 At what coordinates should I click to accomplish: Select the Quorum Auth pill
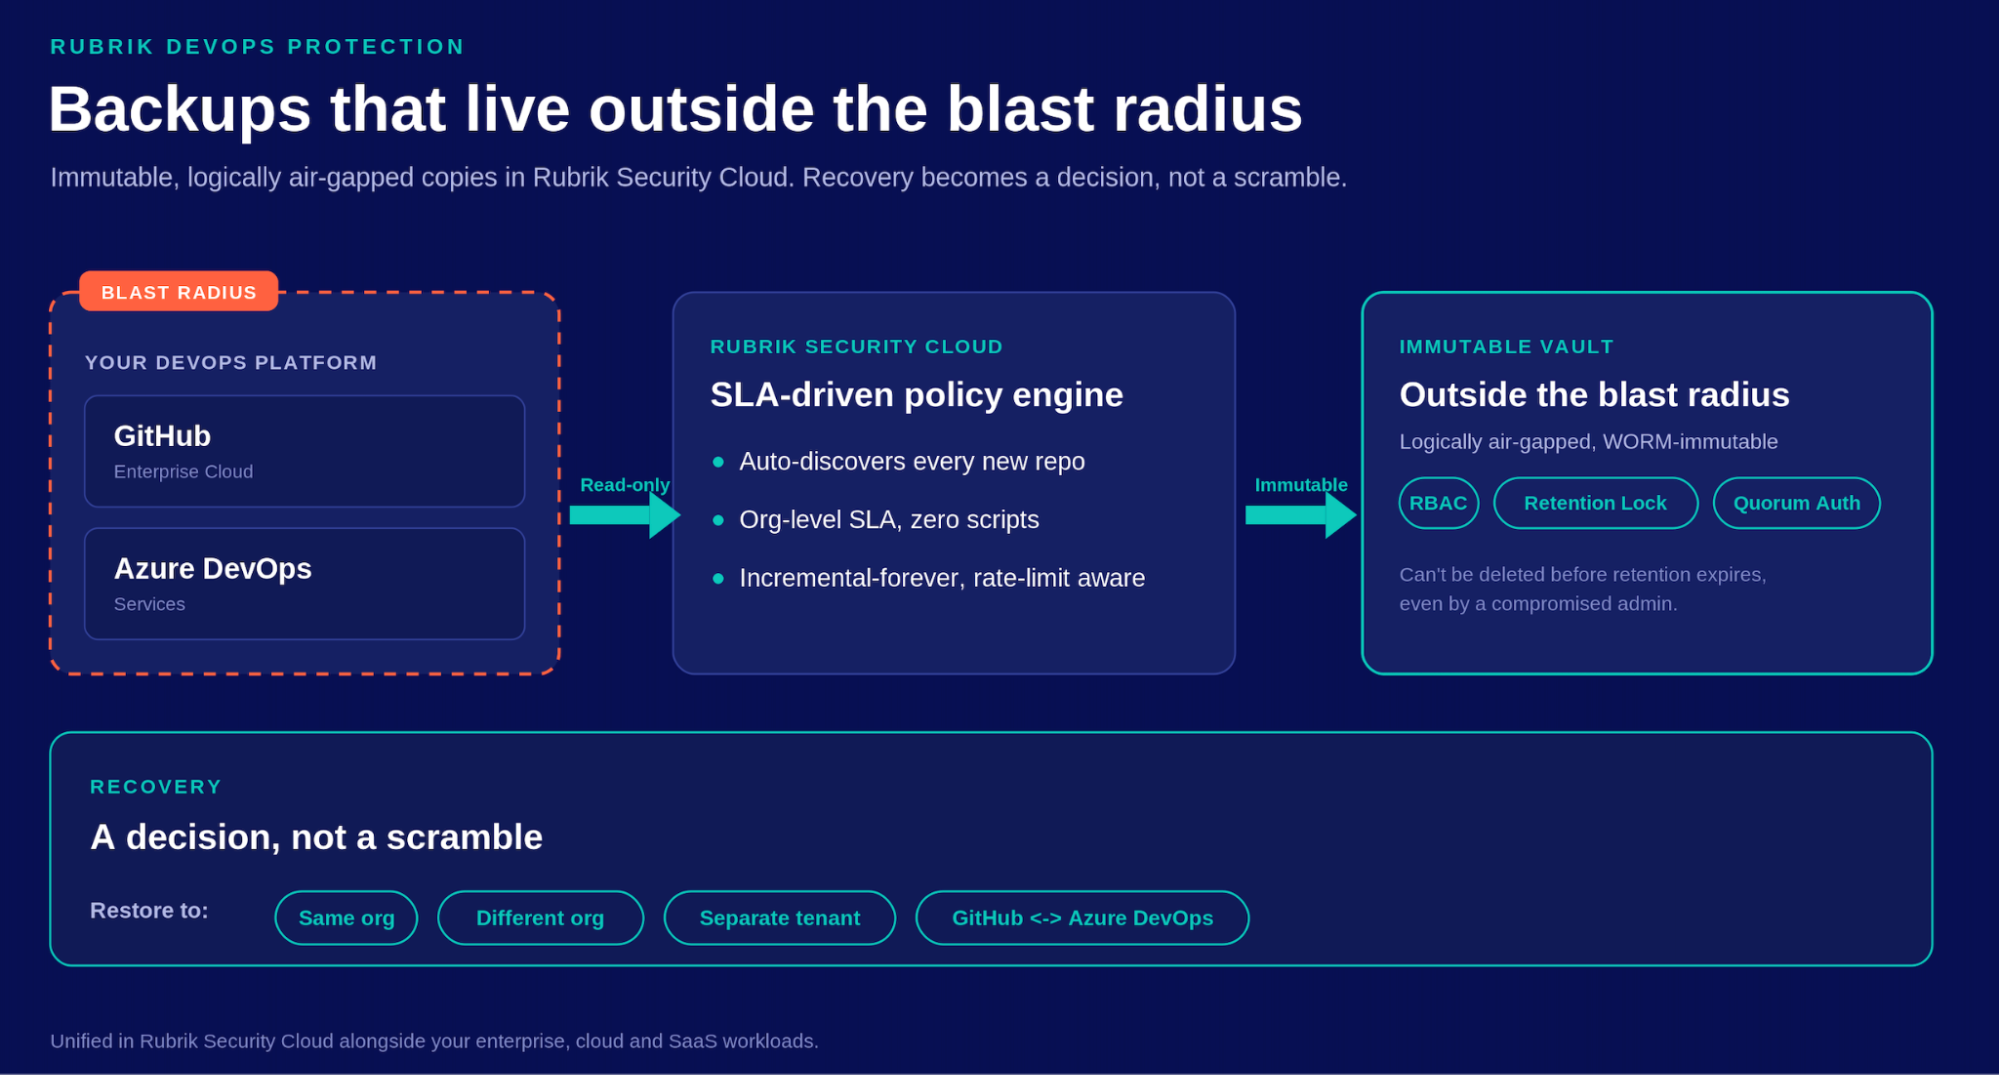(x=1796, y=503)
